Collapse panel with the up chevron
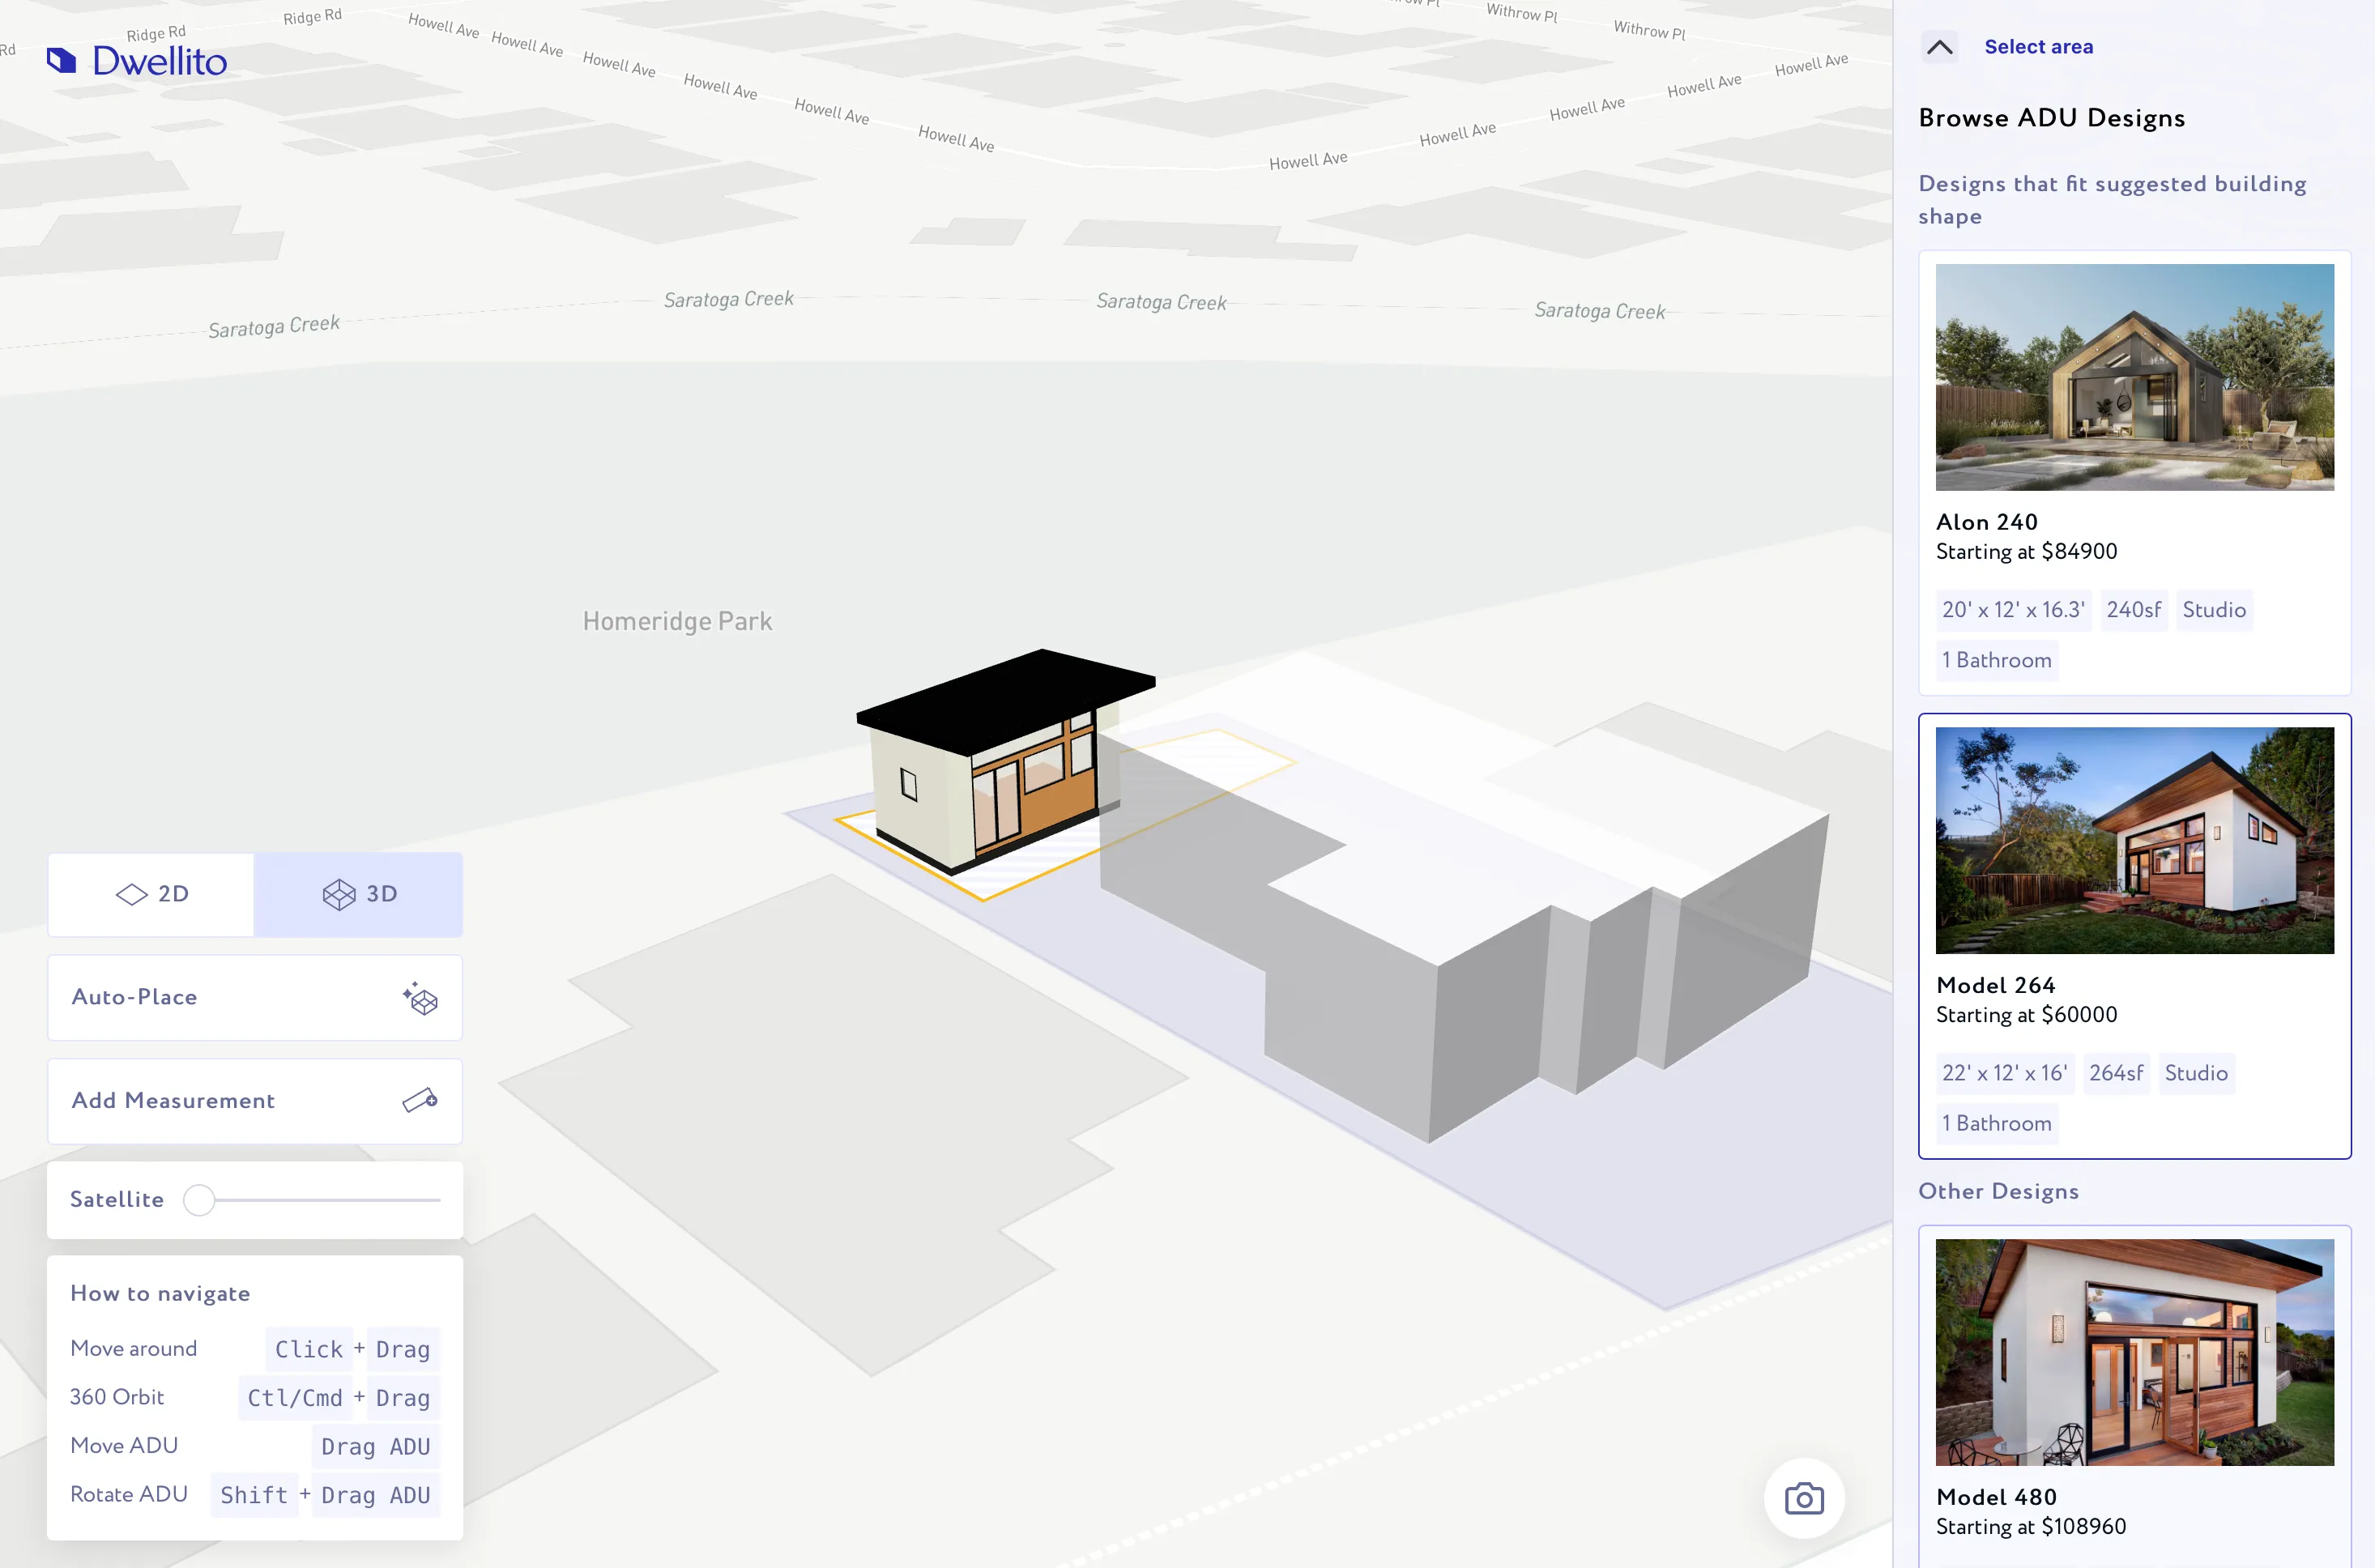Screen dimensions: 2375x1568 click(1939, 47)
